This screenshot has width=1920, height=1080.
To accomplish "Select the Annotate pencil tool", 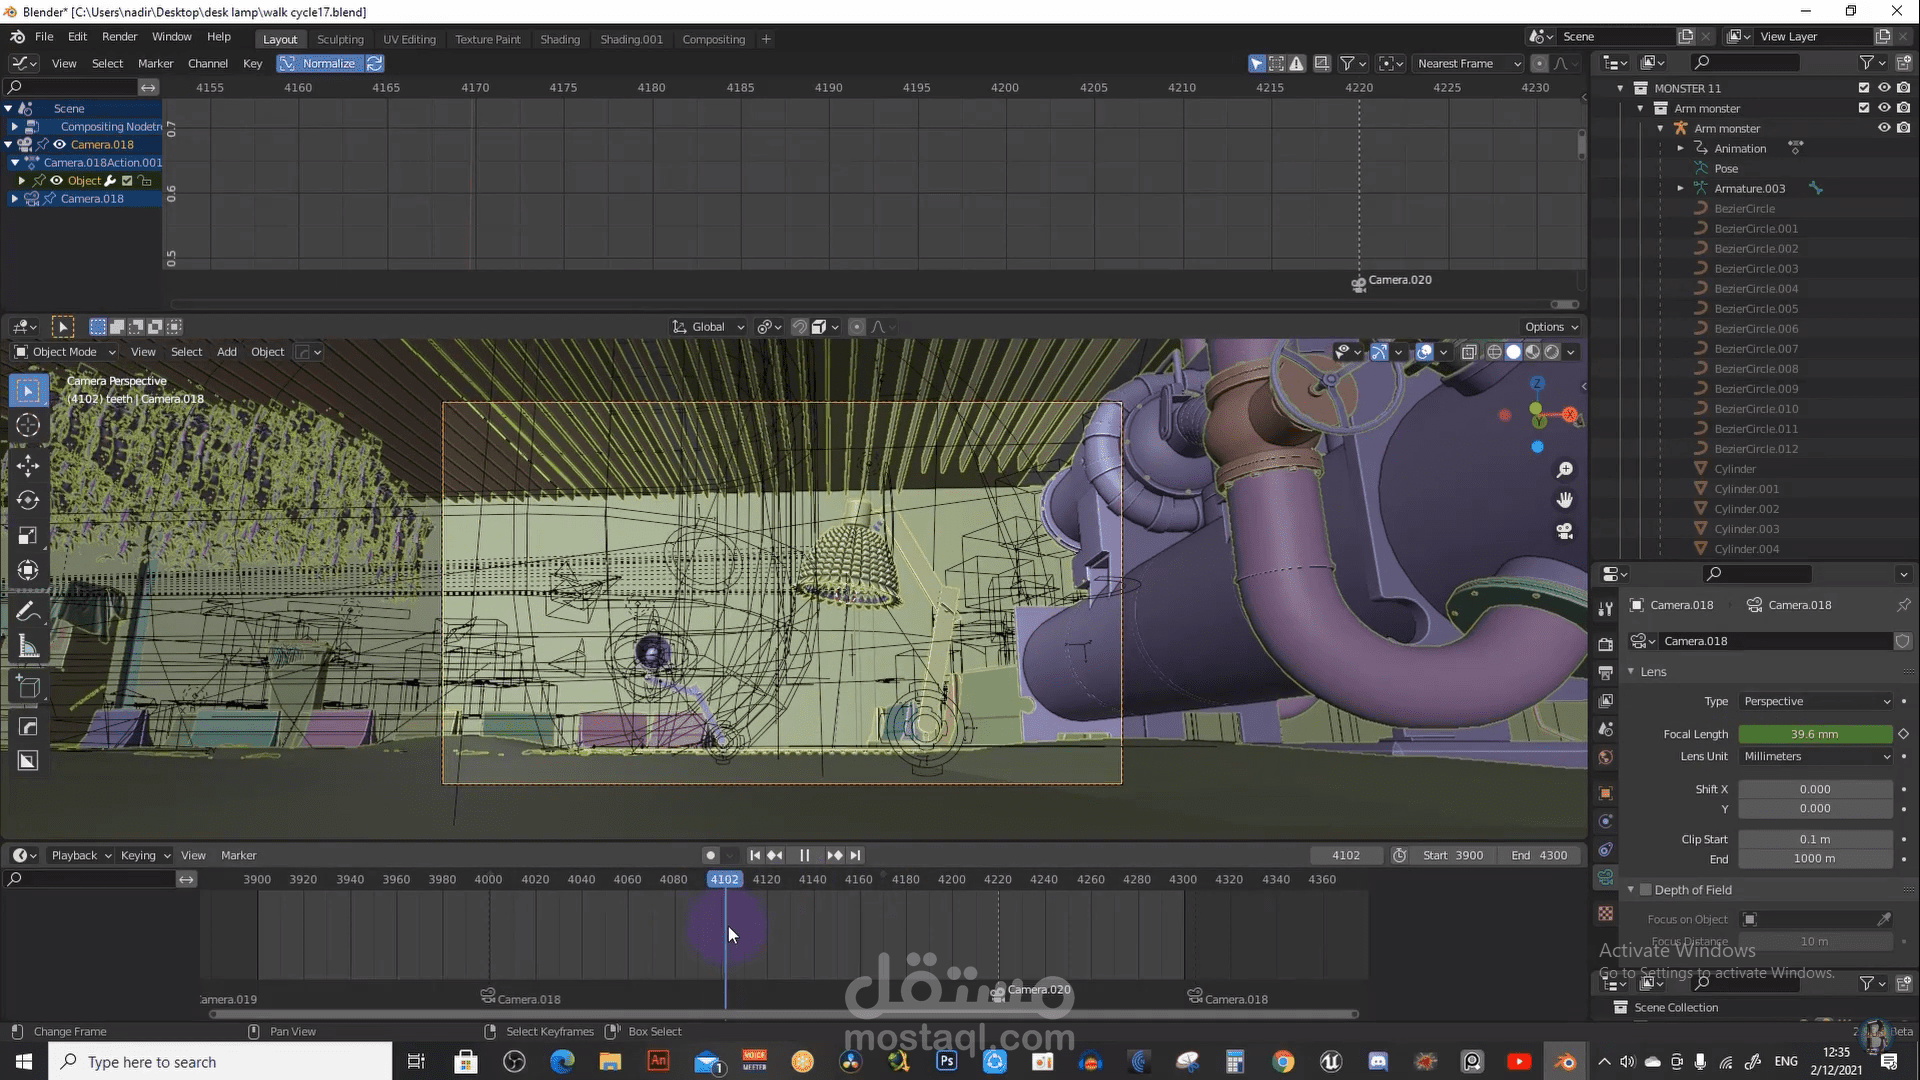I will click(28, 612).
